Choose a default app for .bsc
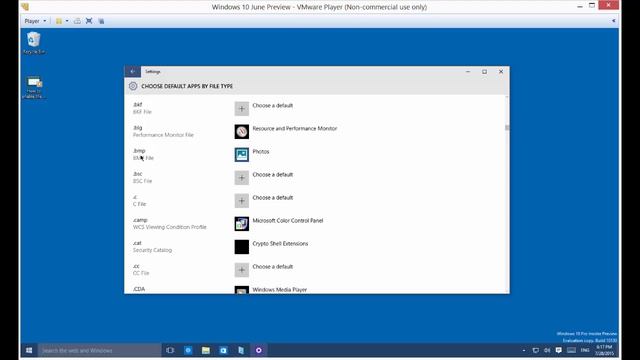640x360 pixels. pyautogui.click(x=242, y=178)
